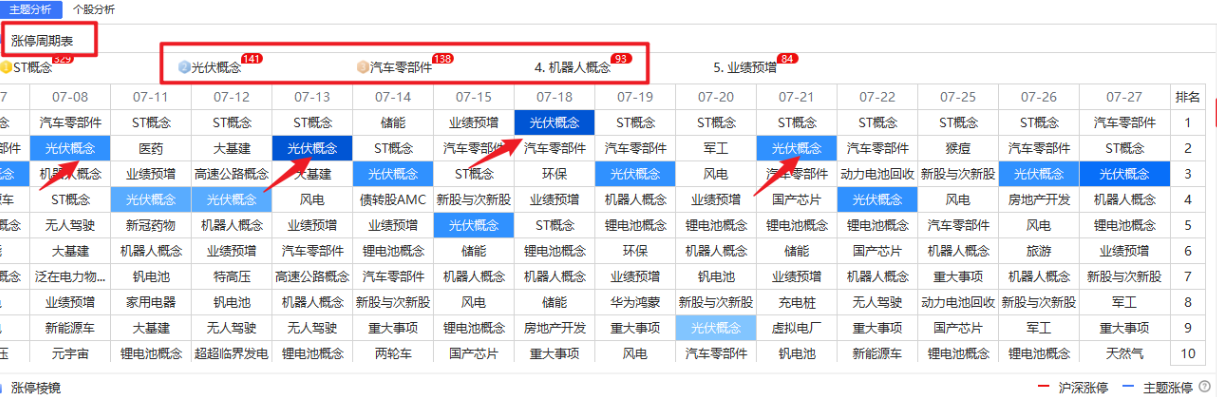
Task: Click the 排名 column header
Action: tap(1188, 97)
